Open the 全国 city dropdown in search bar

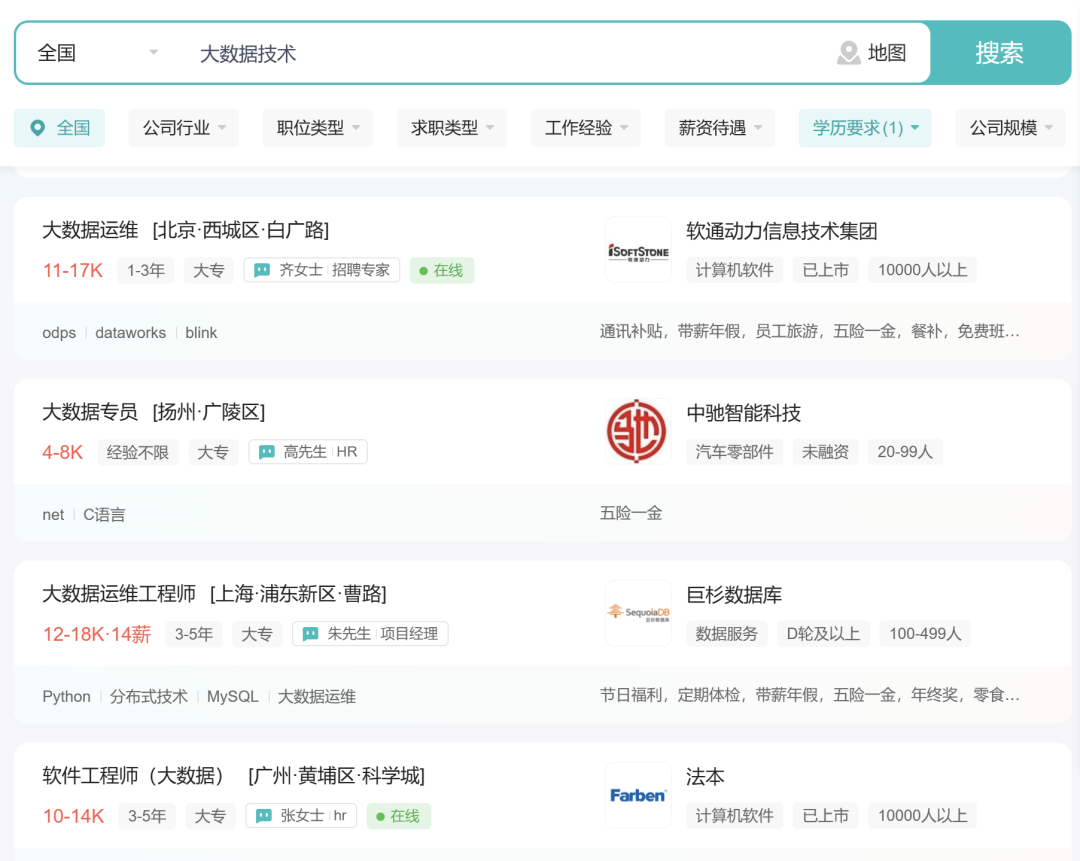point(97,53)
